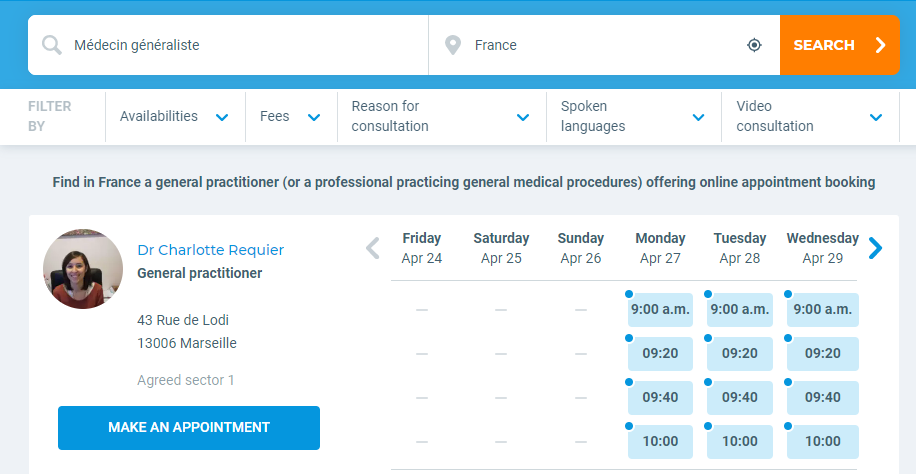The image size is (916, 474).
Task: Click MAKE AN APPOINTMENT button
Action: [x=189, y=428]
